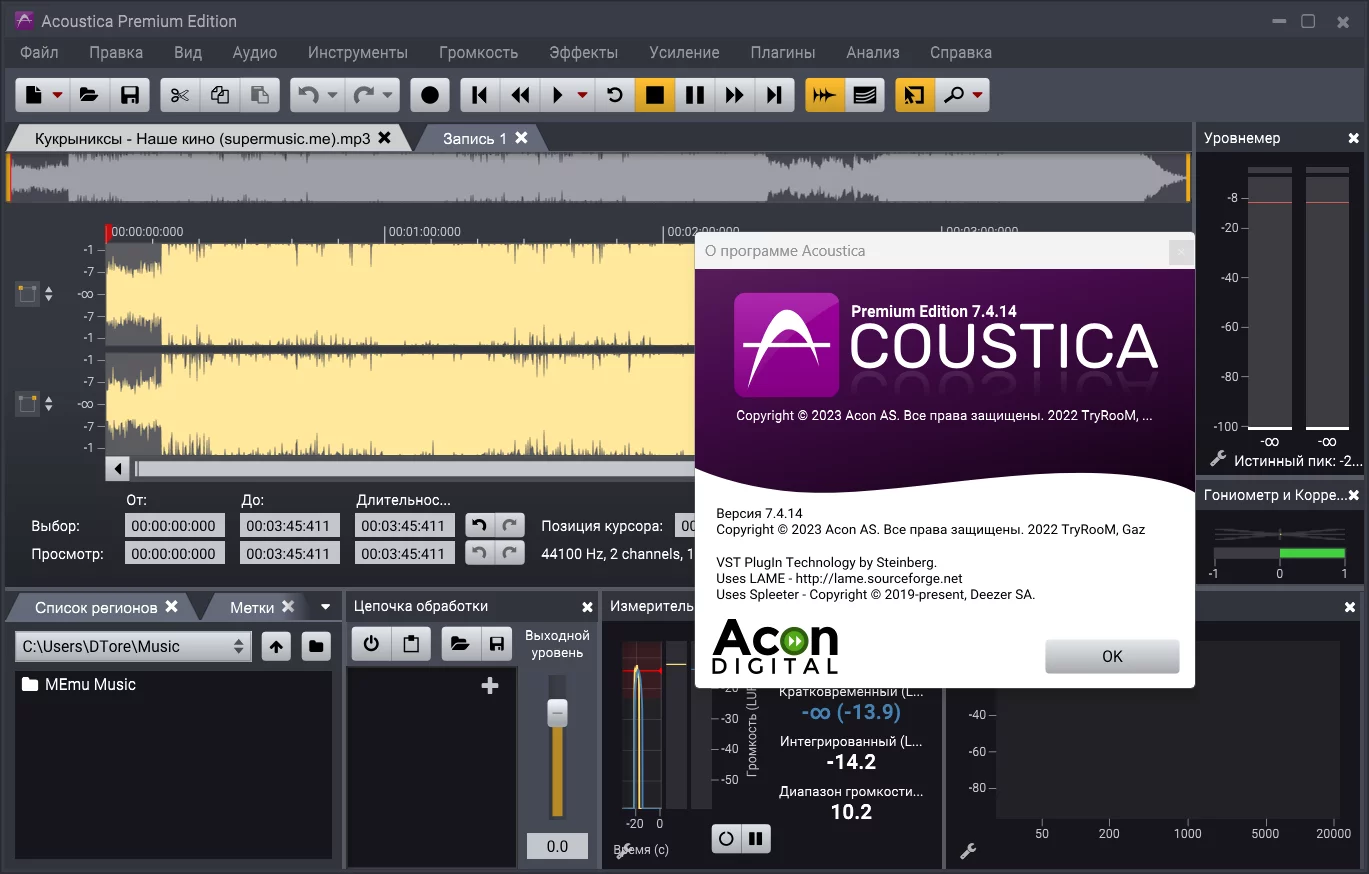Stop playback with the Stop button
1369x874 pixels.
click(655, 95)
